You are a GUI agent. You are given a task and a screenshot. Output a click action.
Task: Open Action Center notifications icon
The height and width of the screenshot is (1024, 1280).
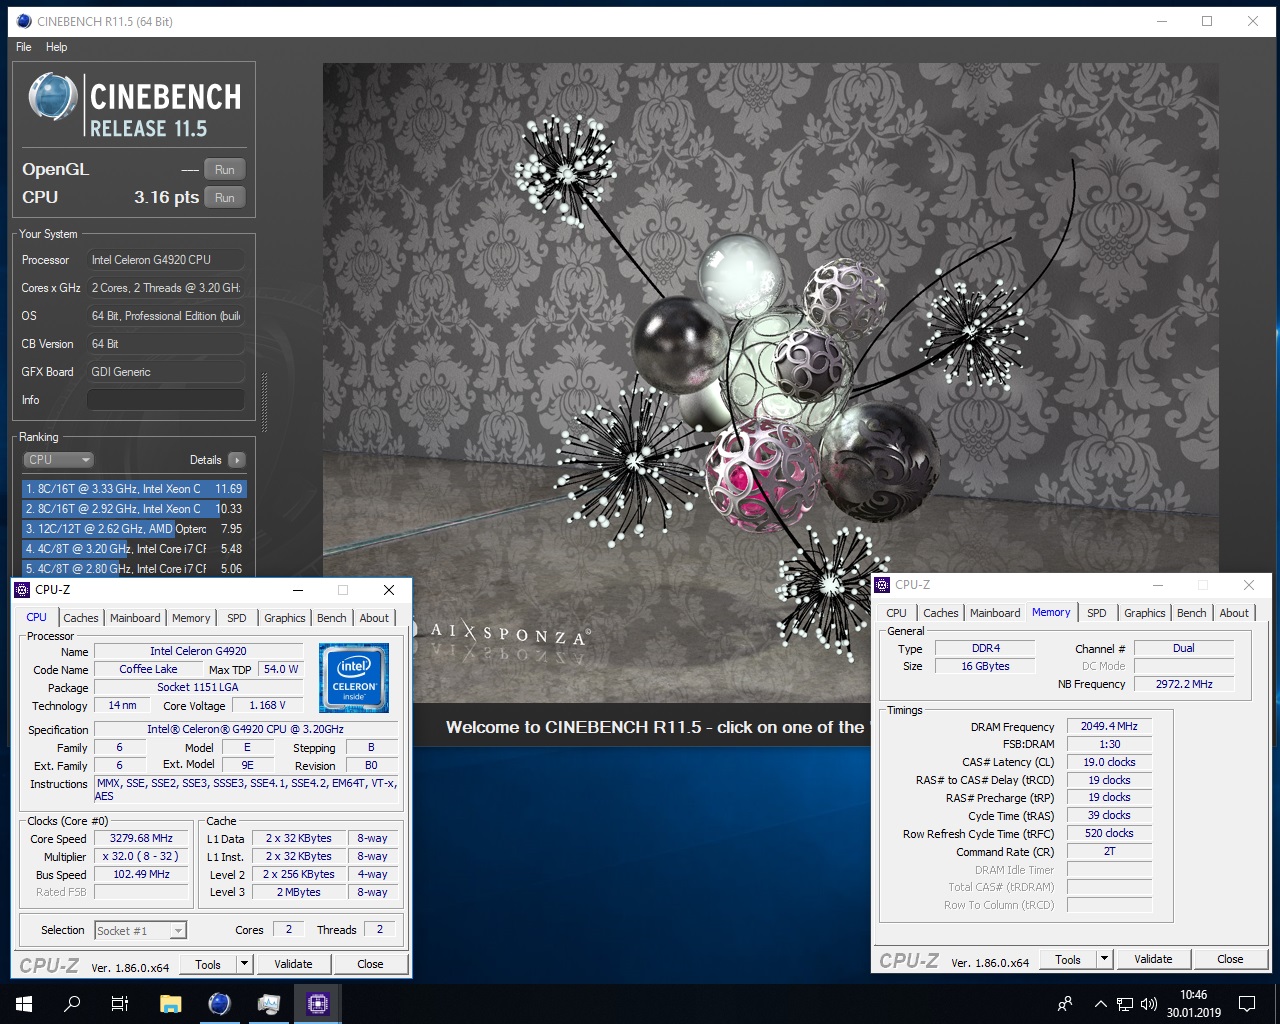[1247, 1004]
